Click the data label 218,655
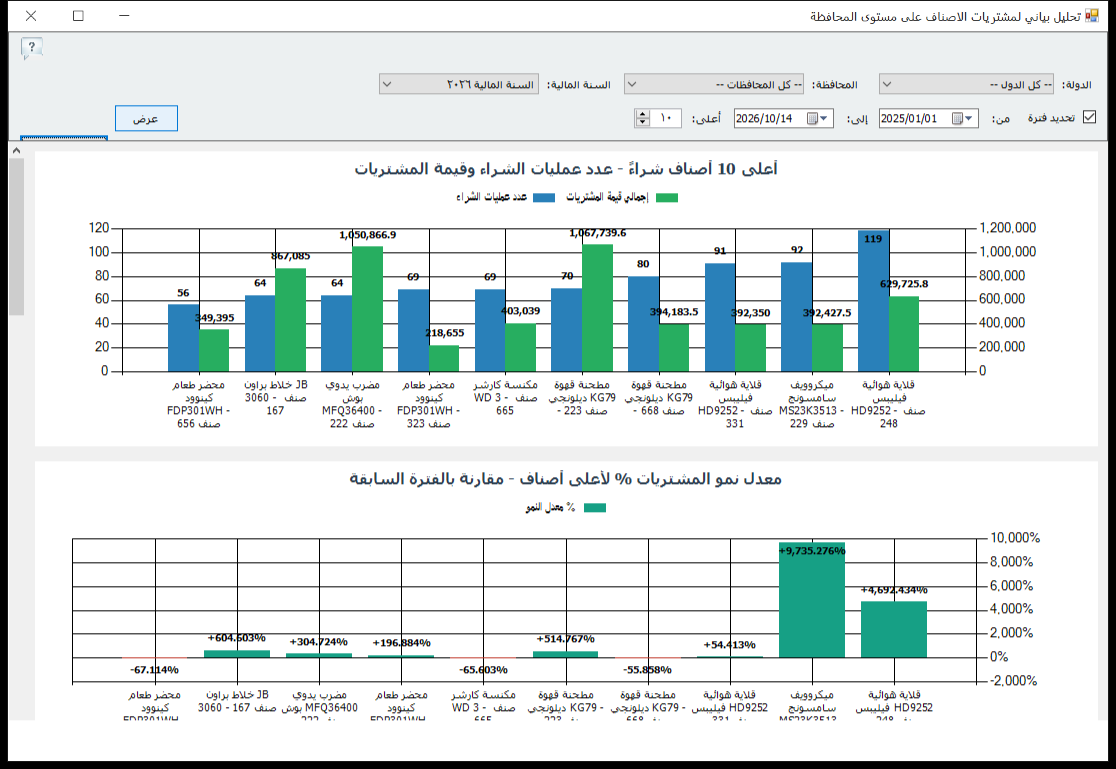1116x769 pixels. (x=445, y=333)
